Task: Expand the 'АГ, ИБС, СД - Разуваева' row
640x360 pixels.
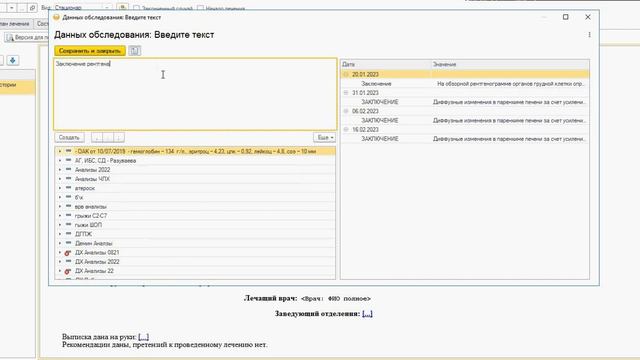Action: pos(60,161)
